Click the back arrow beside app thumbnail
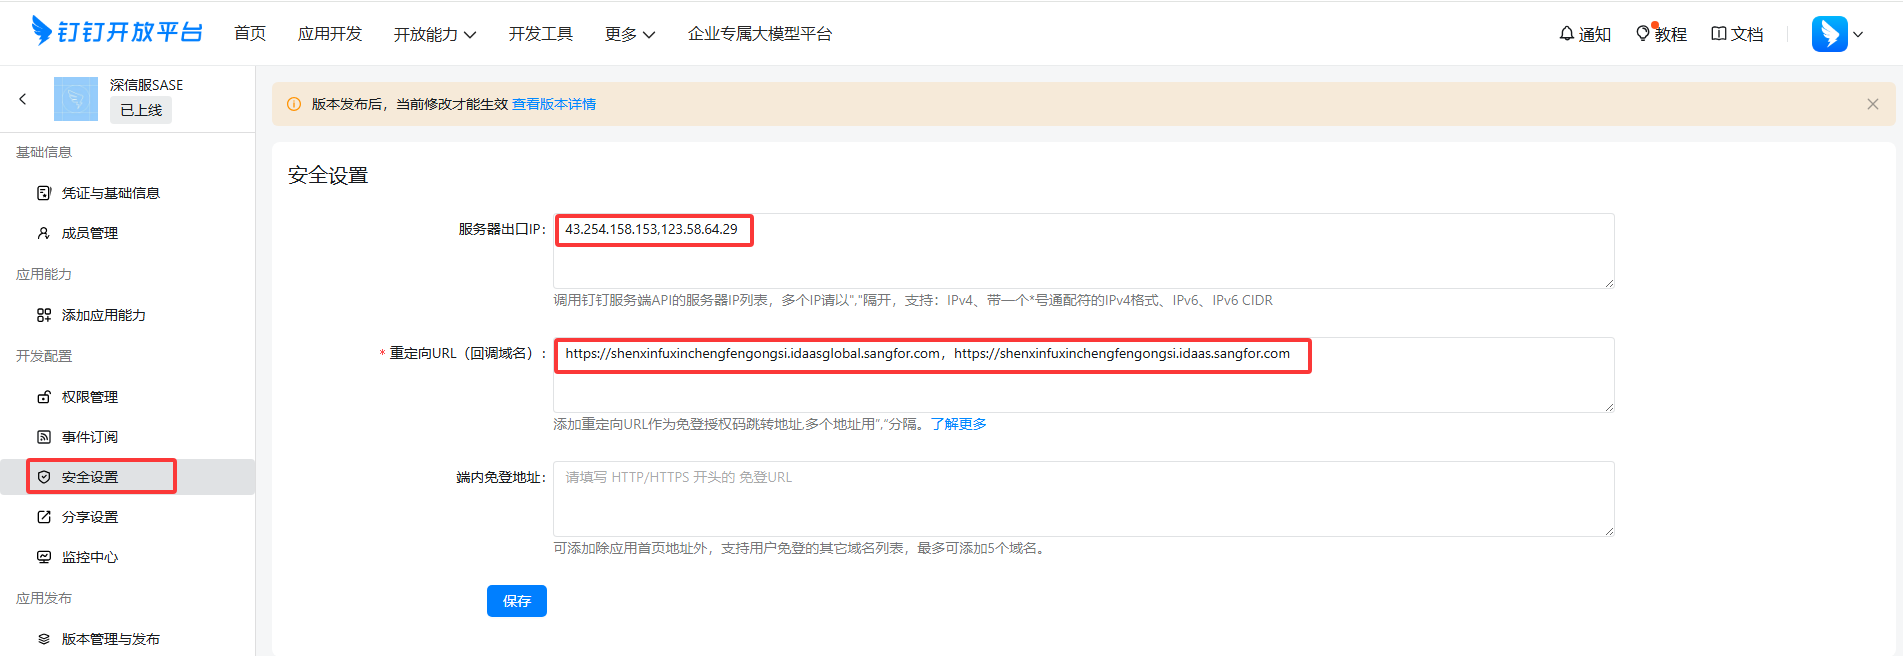 pos(23,99)
